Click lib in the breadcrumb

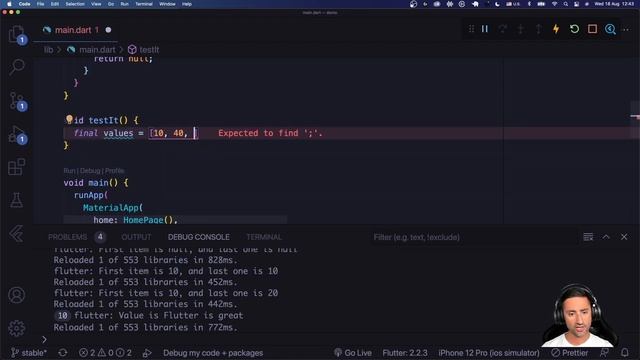pyautogui.click(x=48, y=50)
